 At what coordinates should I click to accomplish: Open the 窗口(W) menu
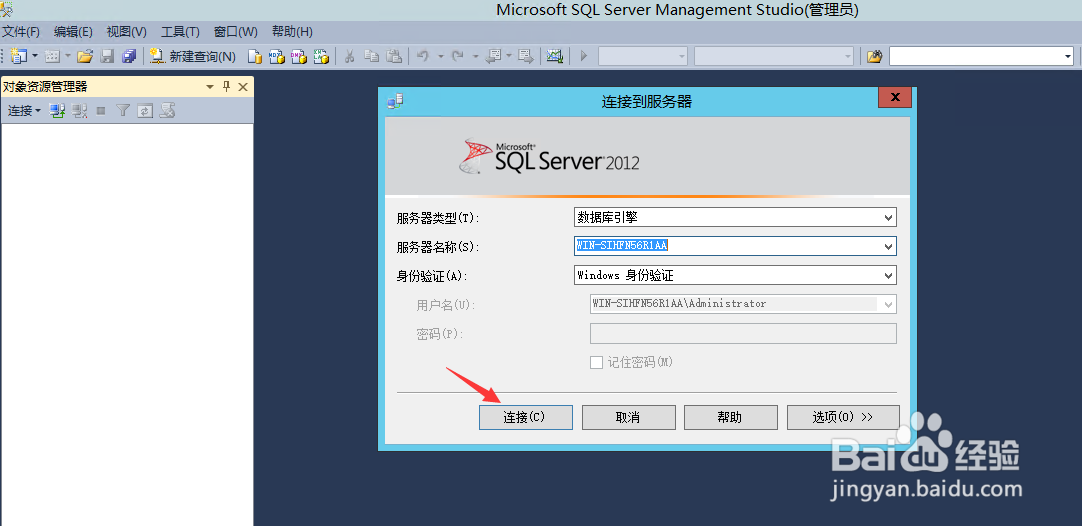[235, 32]
